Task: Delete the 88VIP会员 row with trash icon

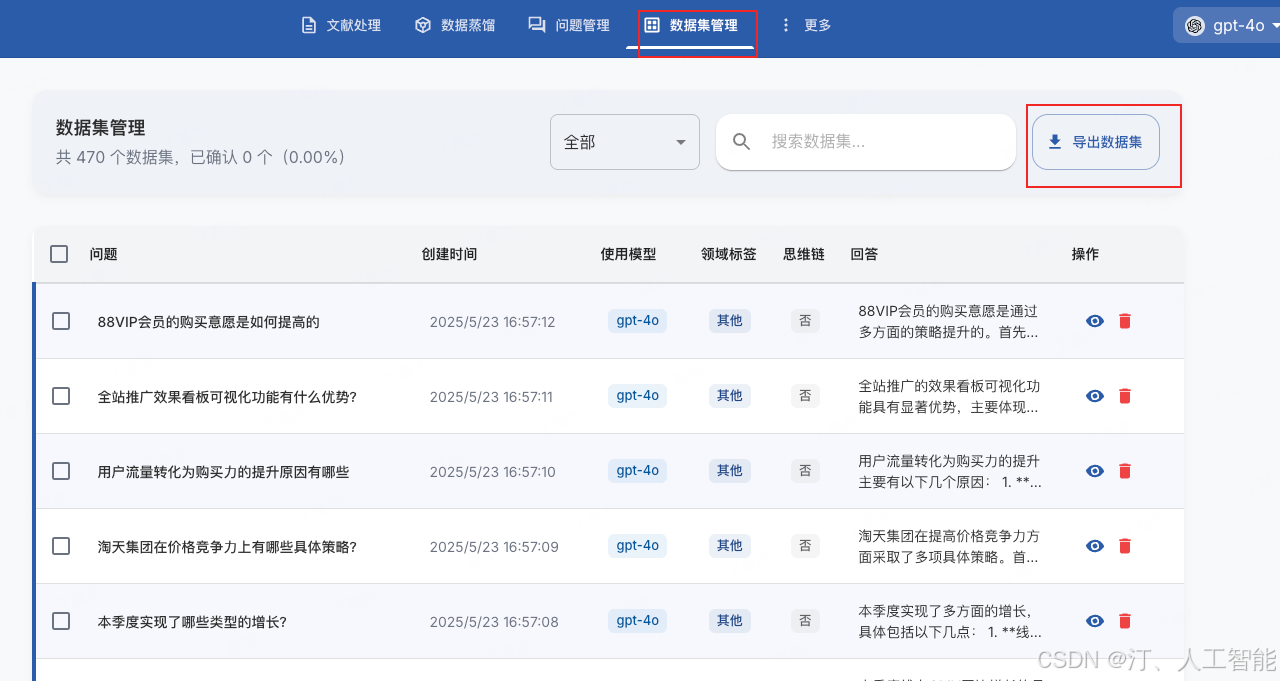Action: pyautogui.click(x=1125, y=321)
